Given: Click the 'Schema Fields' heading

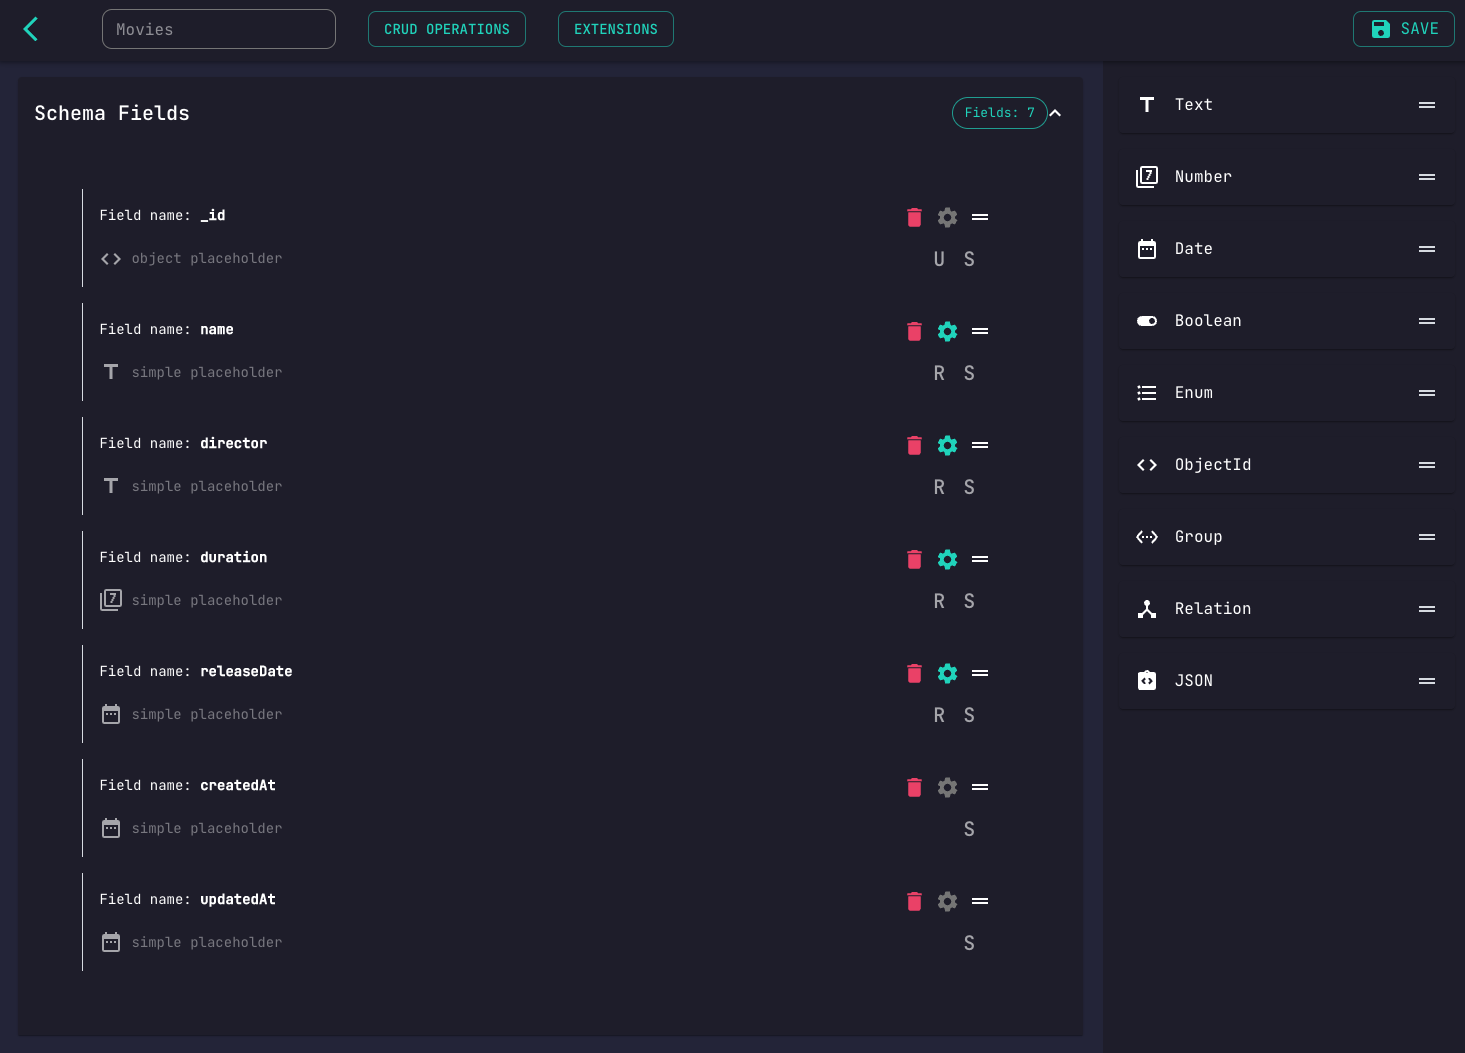Looking at the screenshot, I should pyautogui.click(x=112, y=113).
